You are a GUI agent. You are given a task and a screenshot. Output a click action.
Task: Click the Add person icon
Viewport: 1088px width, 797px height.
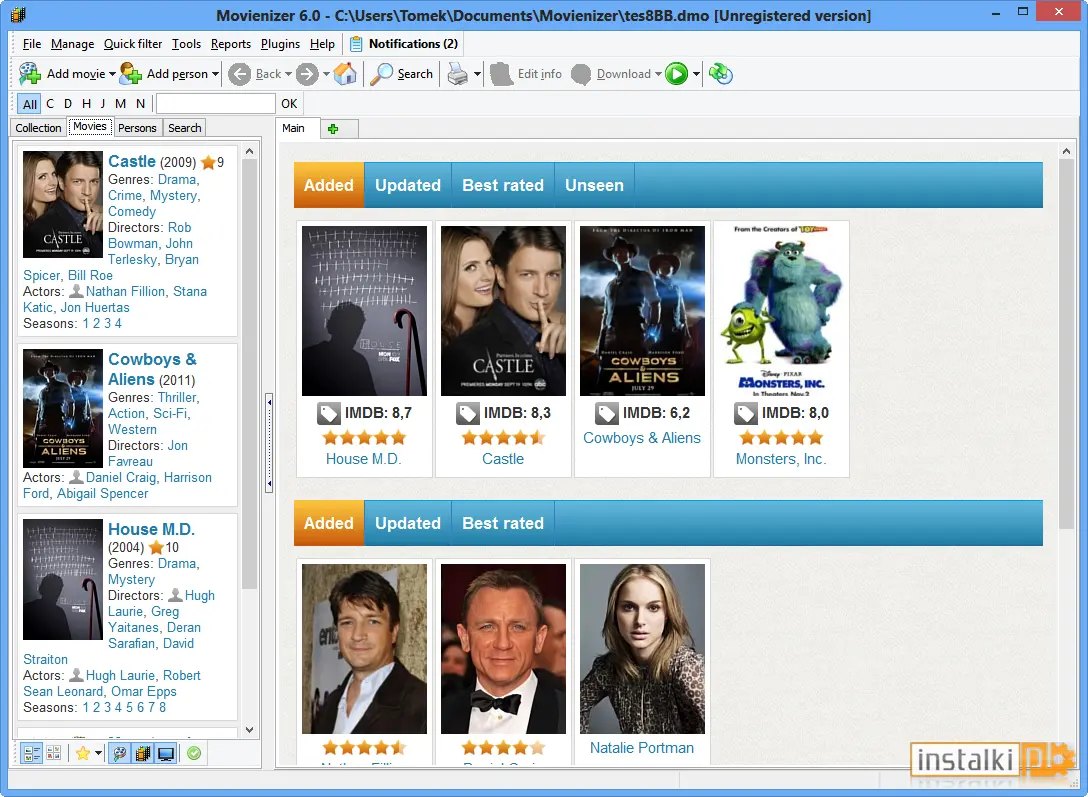(x=130, y=74)
